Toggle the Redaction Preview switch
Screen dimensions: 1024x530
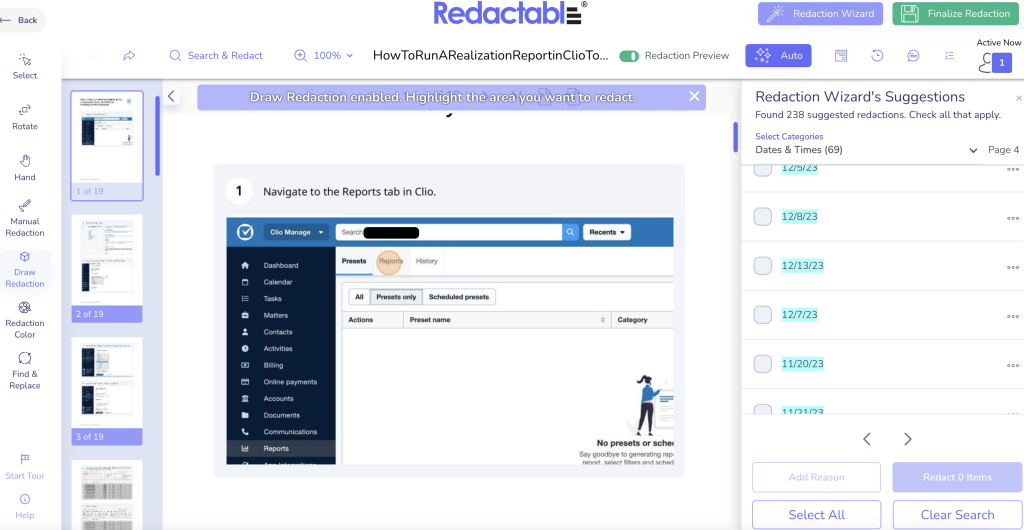click(629, 56)
